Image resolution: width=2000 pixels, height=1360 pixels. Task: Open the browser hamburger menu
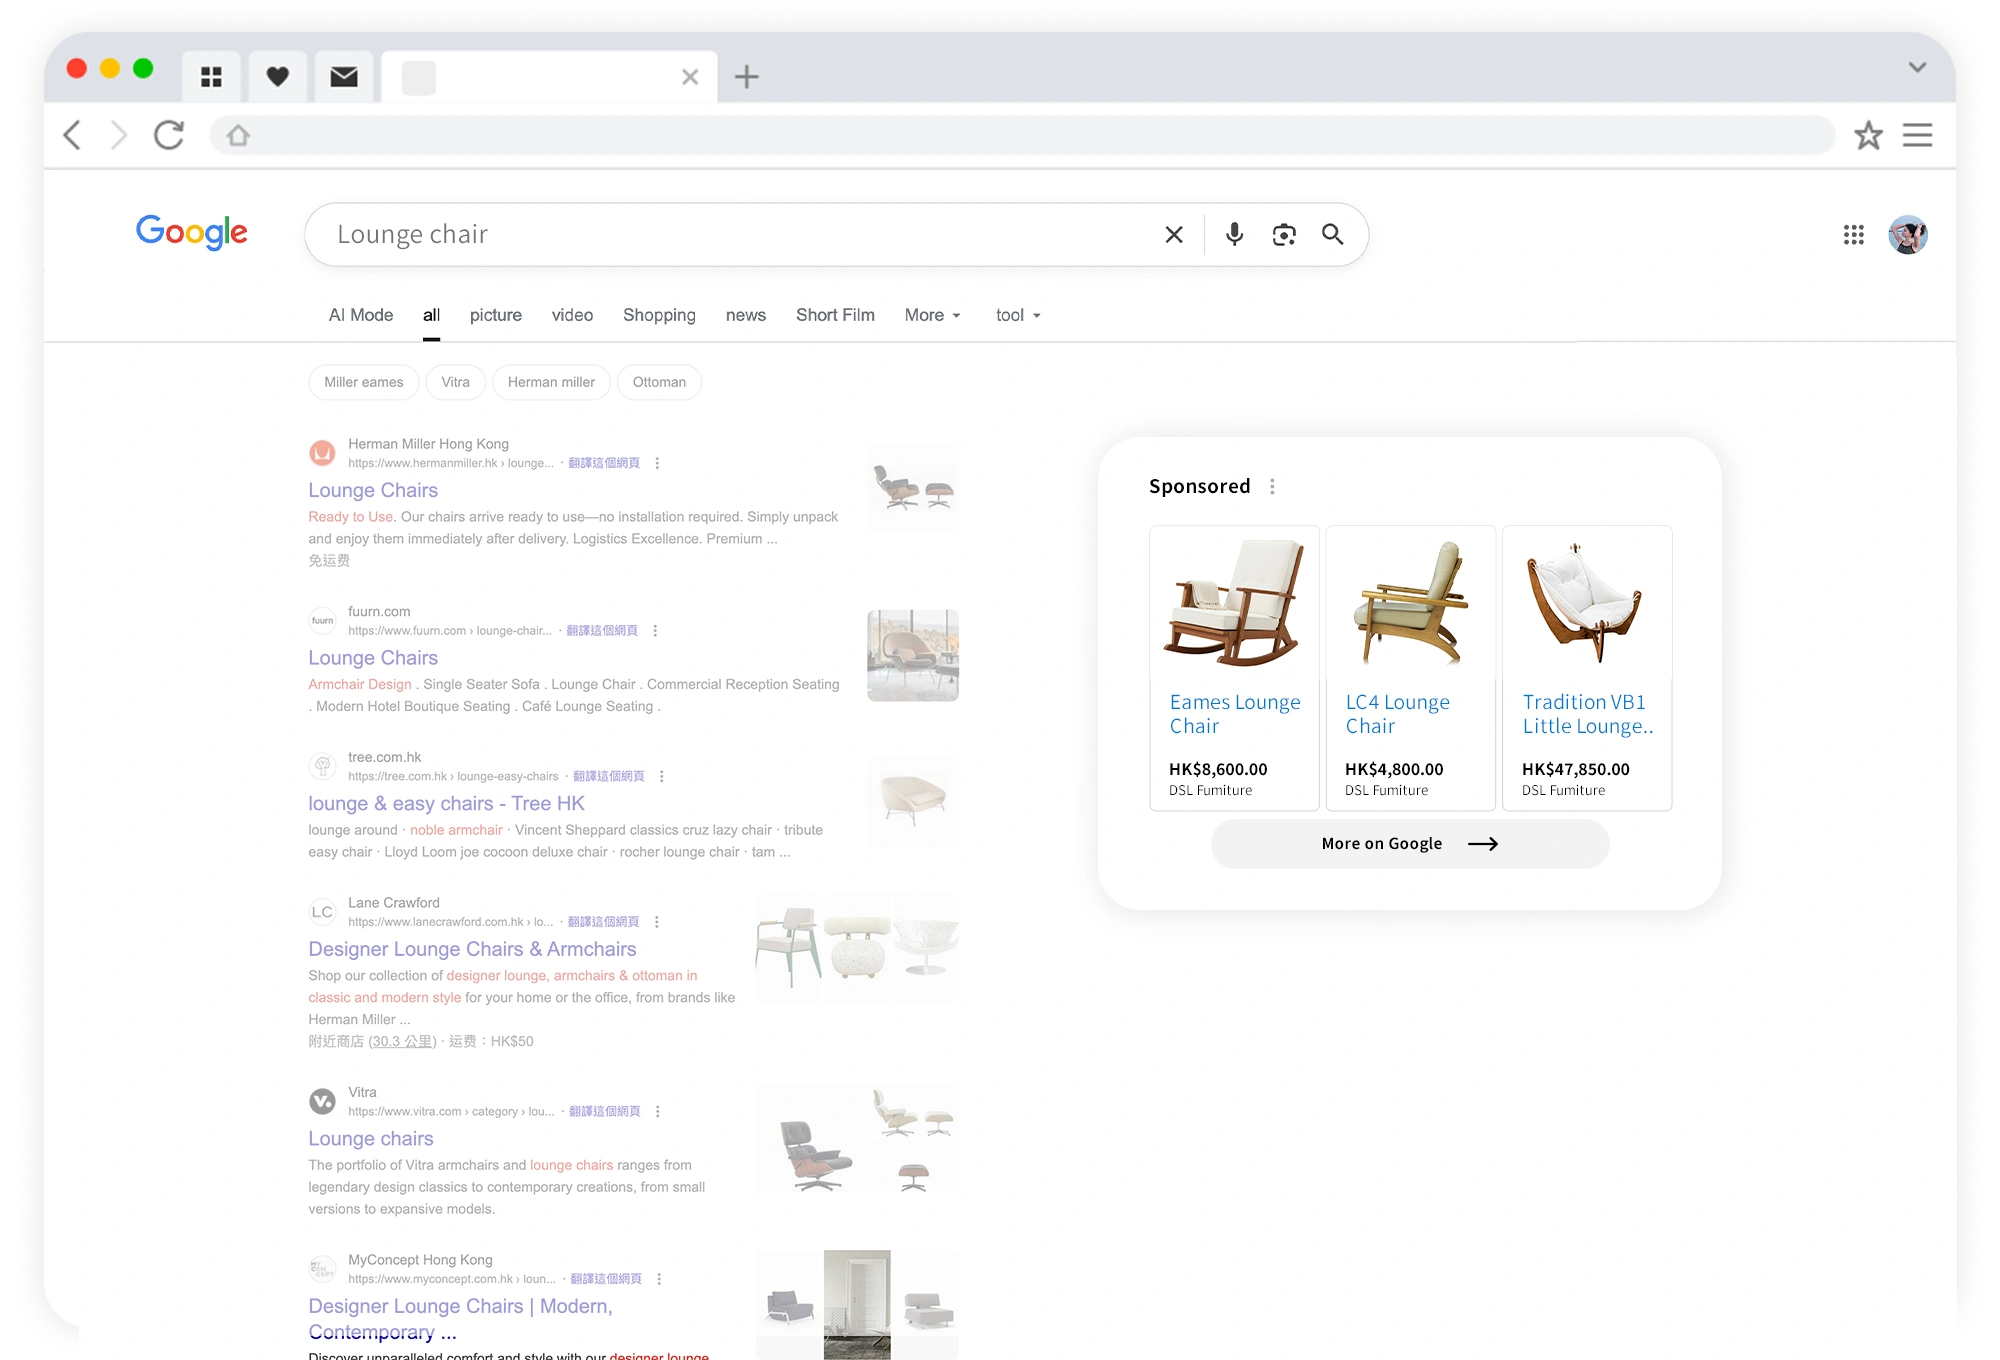[x=1916, y=135]
